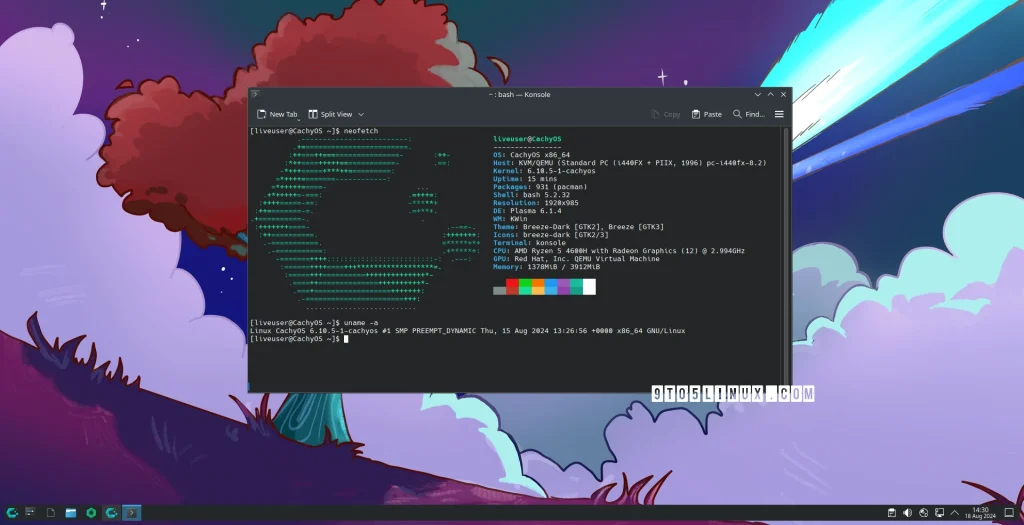Click the Copy toolbar button
The height and width of the screenshot is (525, 1024).
[665, 114]
